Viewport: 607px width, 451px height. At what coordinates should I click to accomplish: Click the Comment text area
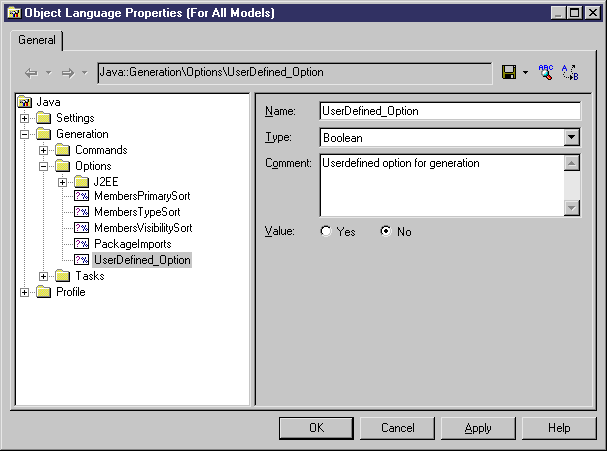442,185
